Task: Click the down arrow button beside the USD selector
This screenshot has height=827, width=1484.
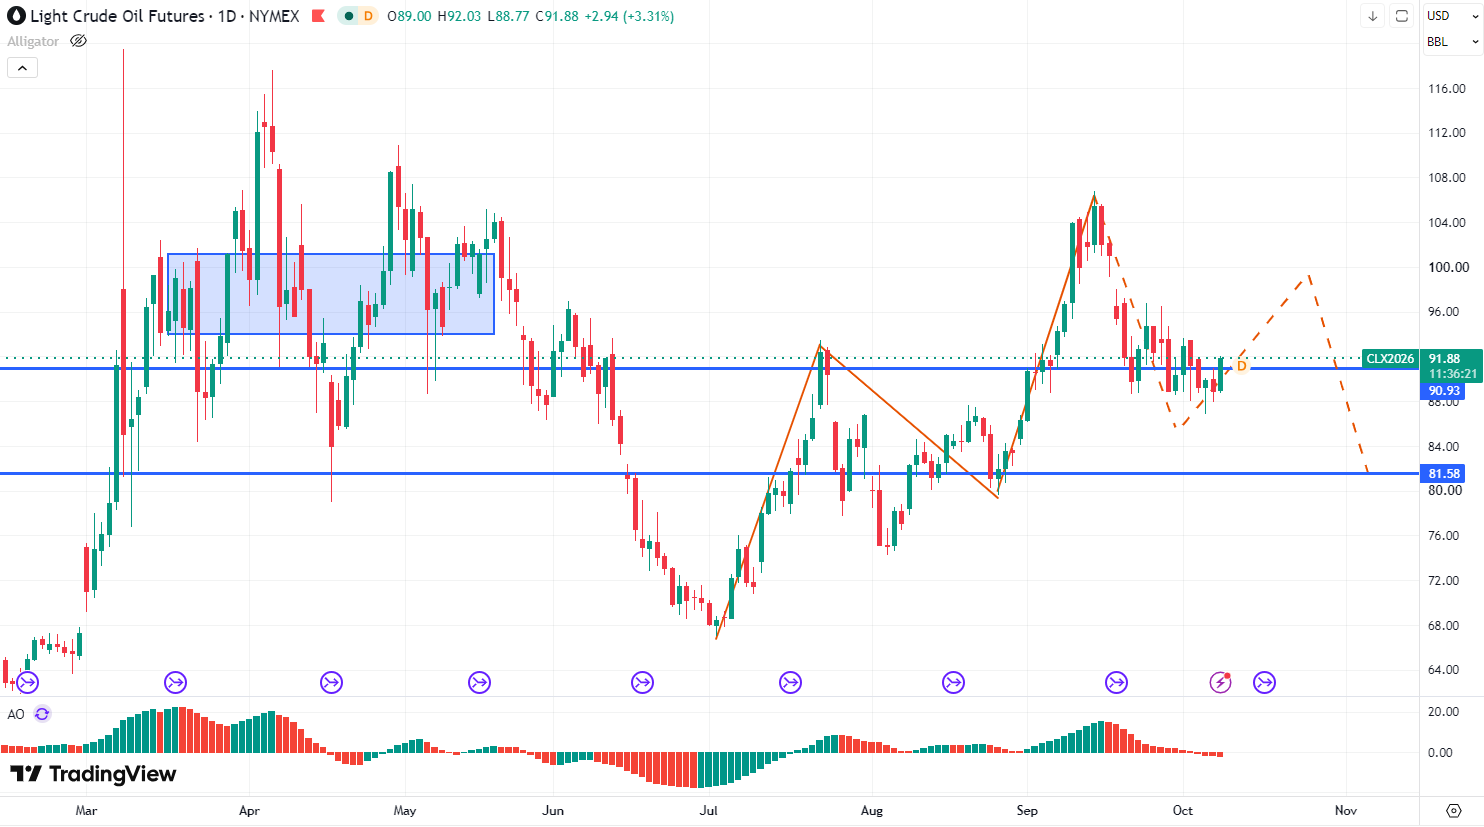Action: (x=1373, y=16)
